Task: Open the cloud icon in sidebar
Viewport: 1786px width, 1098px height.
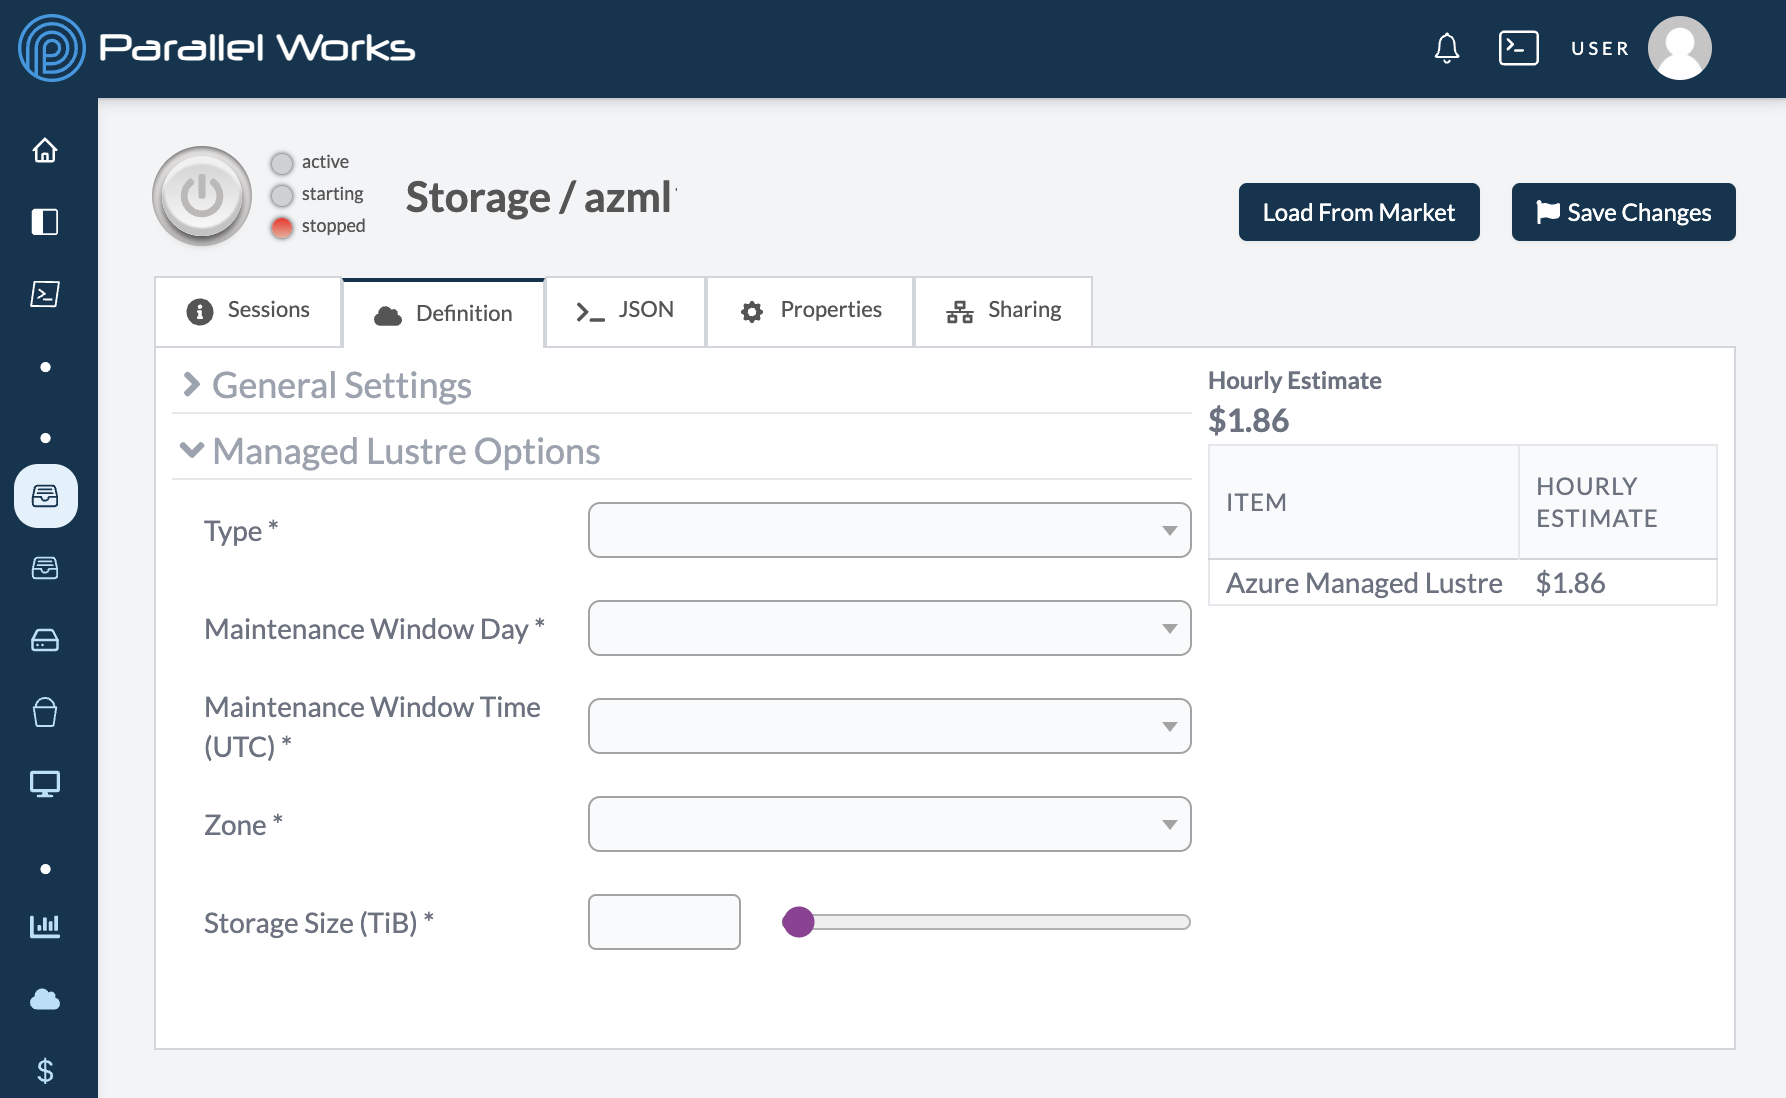Action: point(45,999)
